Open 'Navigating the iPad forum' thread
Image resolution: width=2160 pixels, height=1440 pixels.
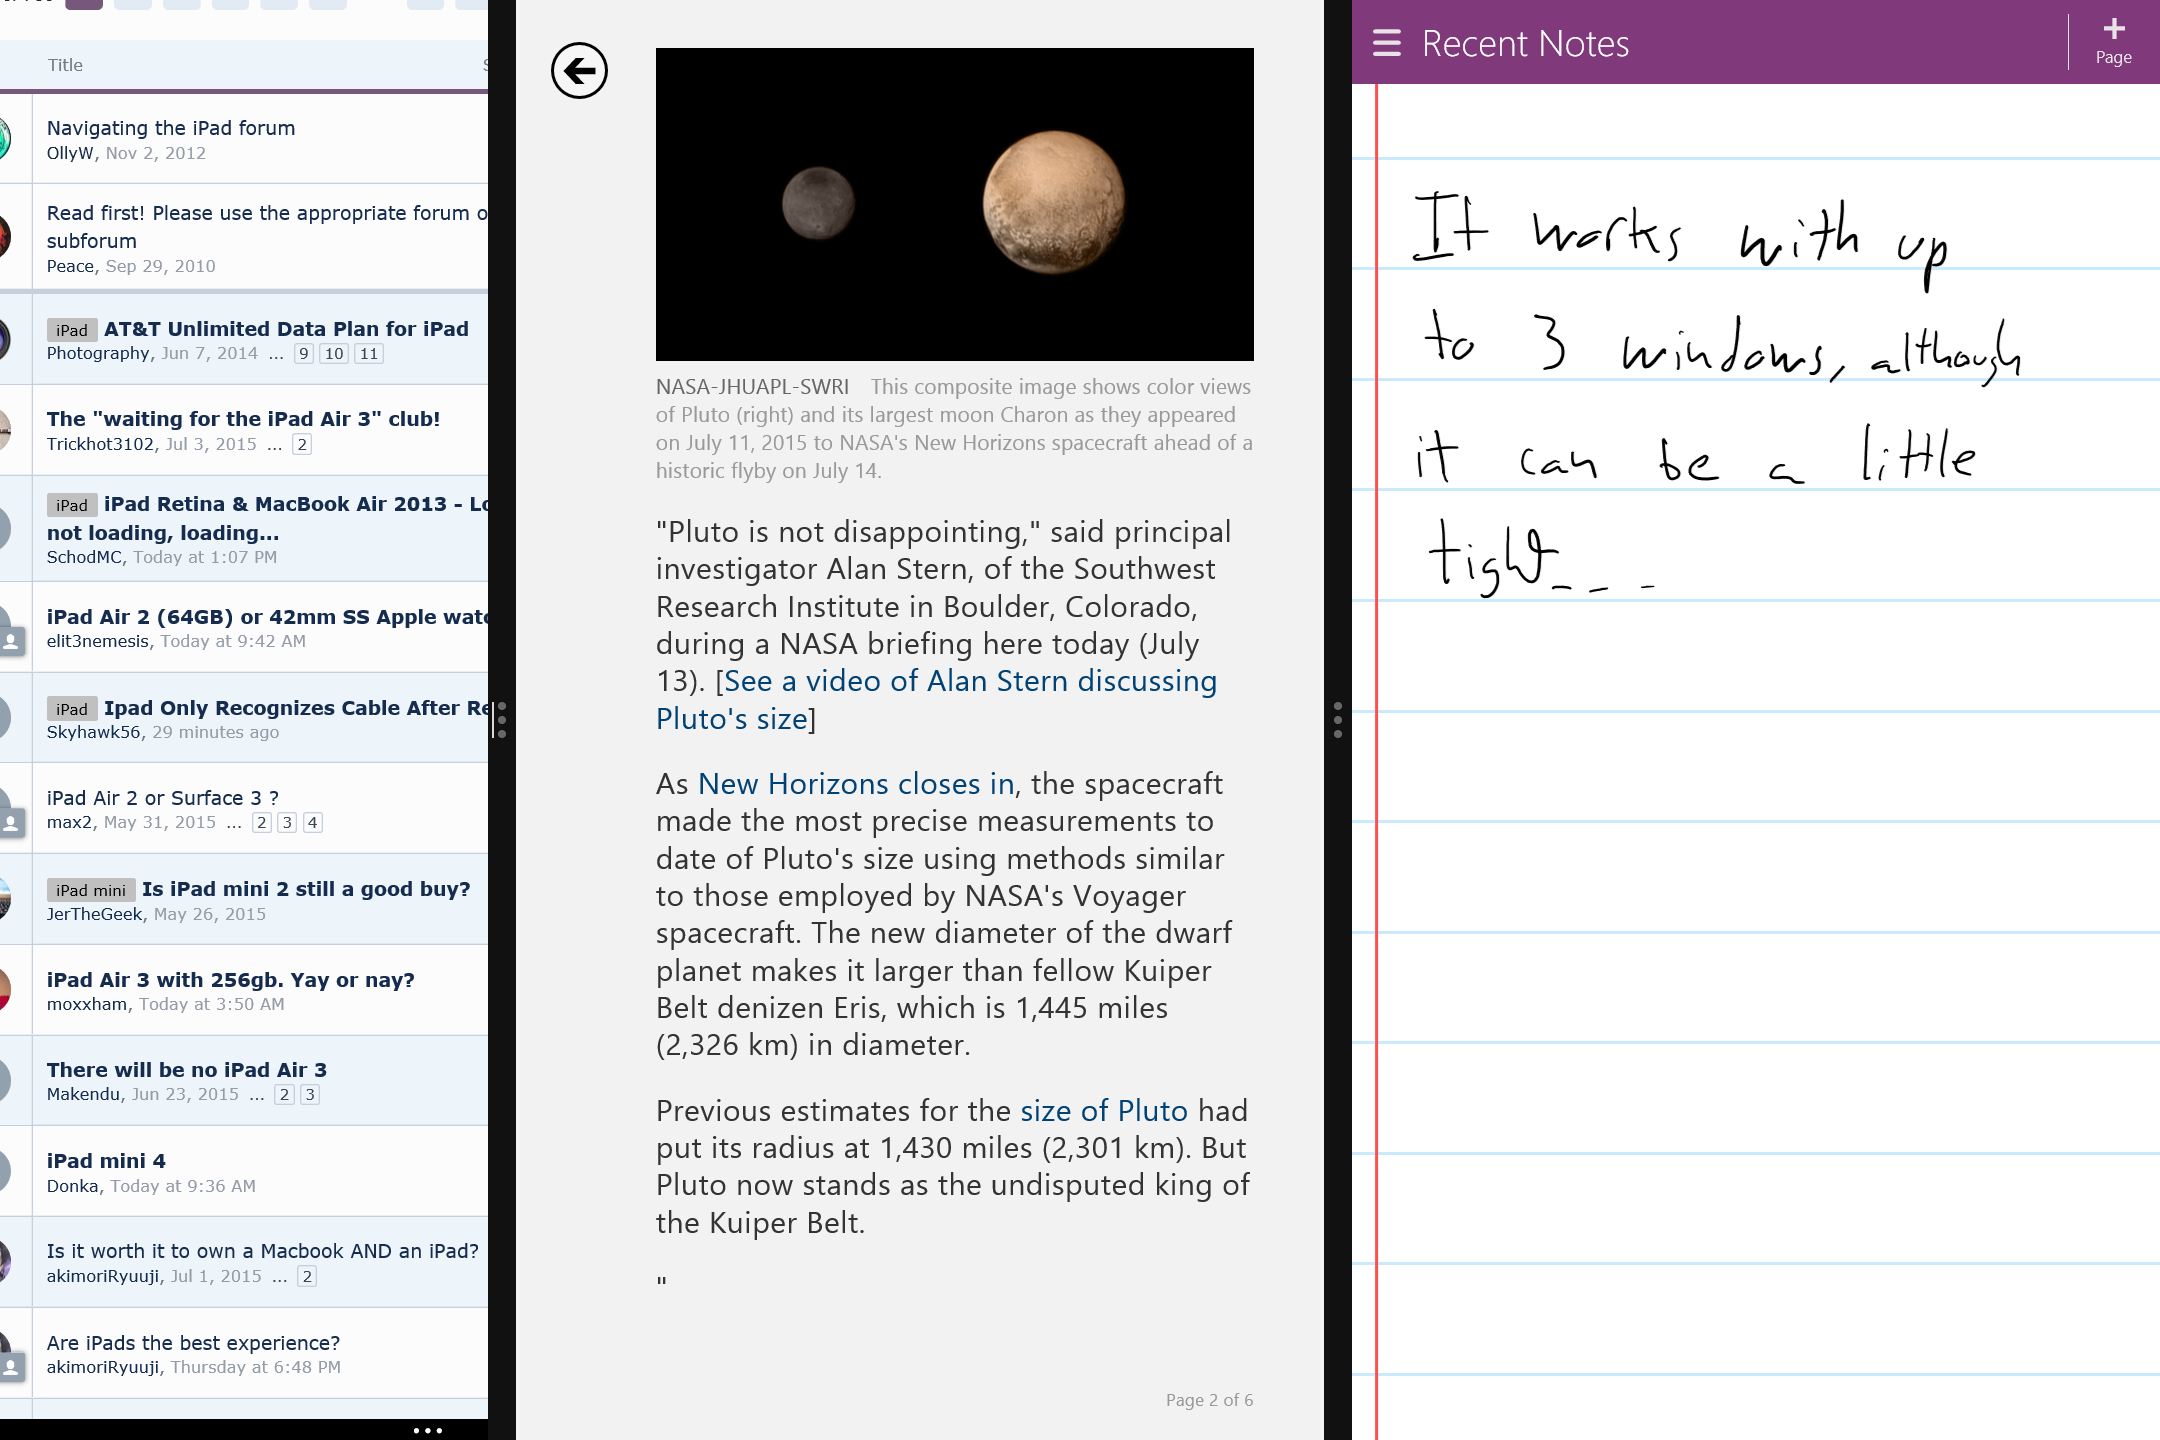[x=171, y=128]
